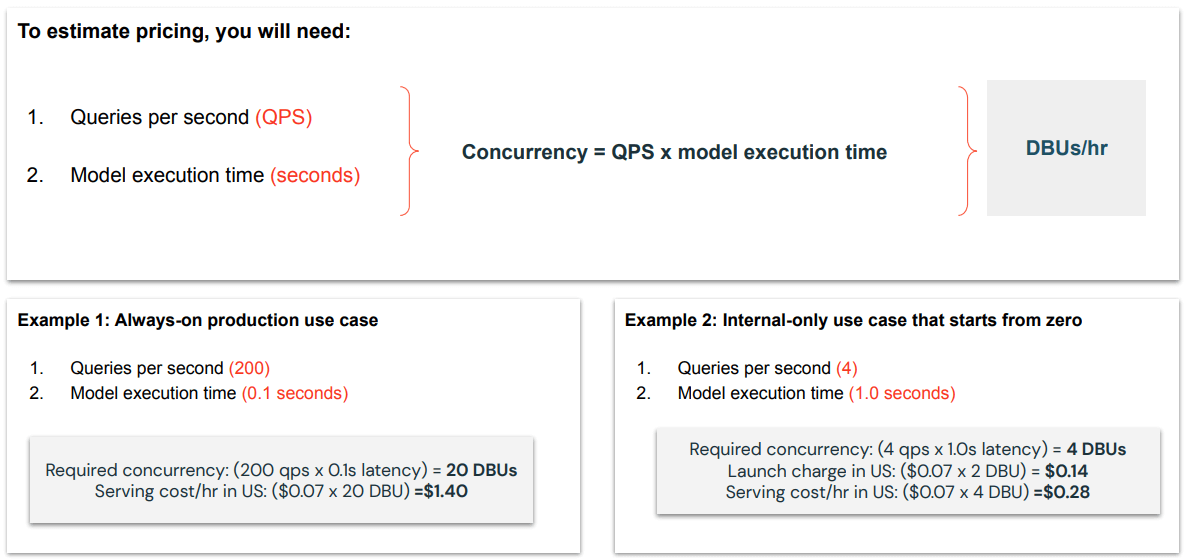Click "Model execution time" in Example 2
Image resolution: width=1187 pixels, height=560 pixels.
[x=760, y=393]
